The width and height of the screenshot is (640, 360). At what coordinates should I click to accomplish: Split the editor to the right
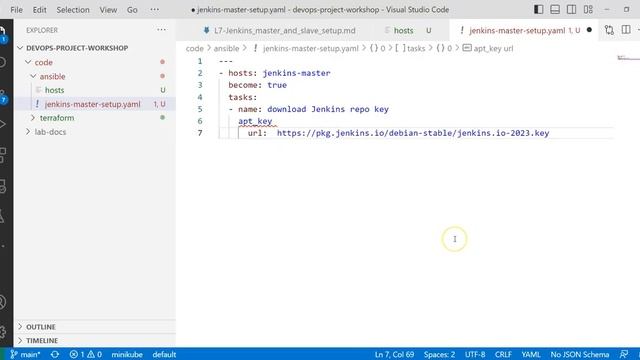pyautogui.click(x=626, y=30)
